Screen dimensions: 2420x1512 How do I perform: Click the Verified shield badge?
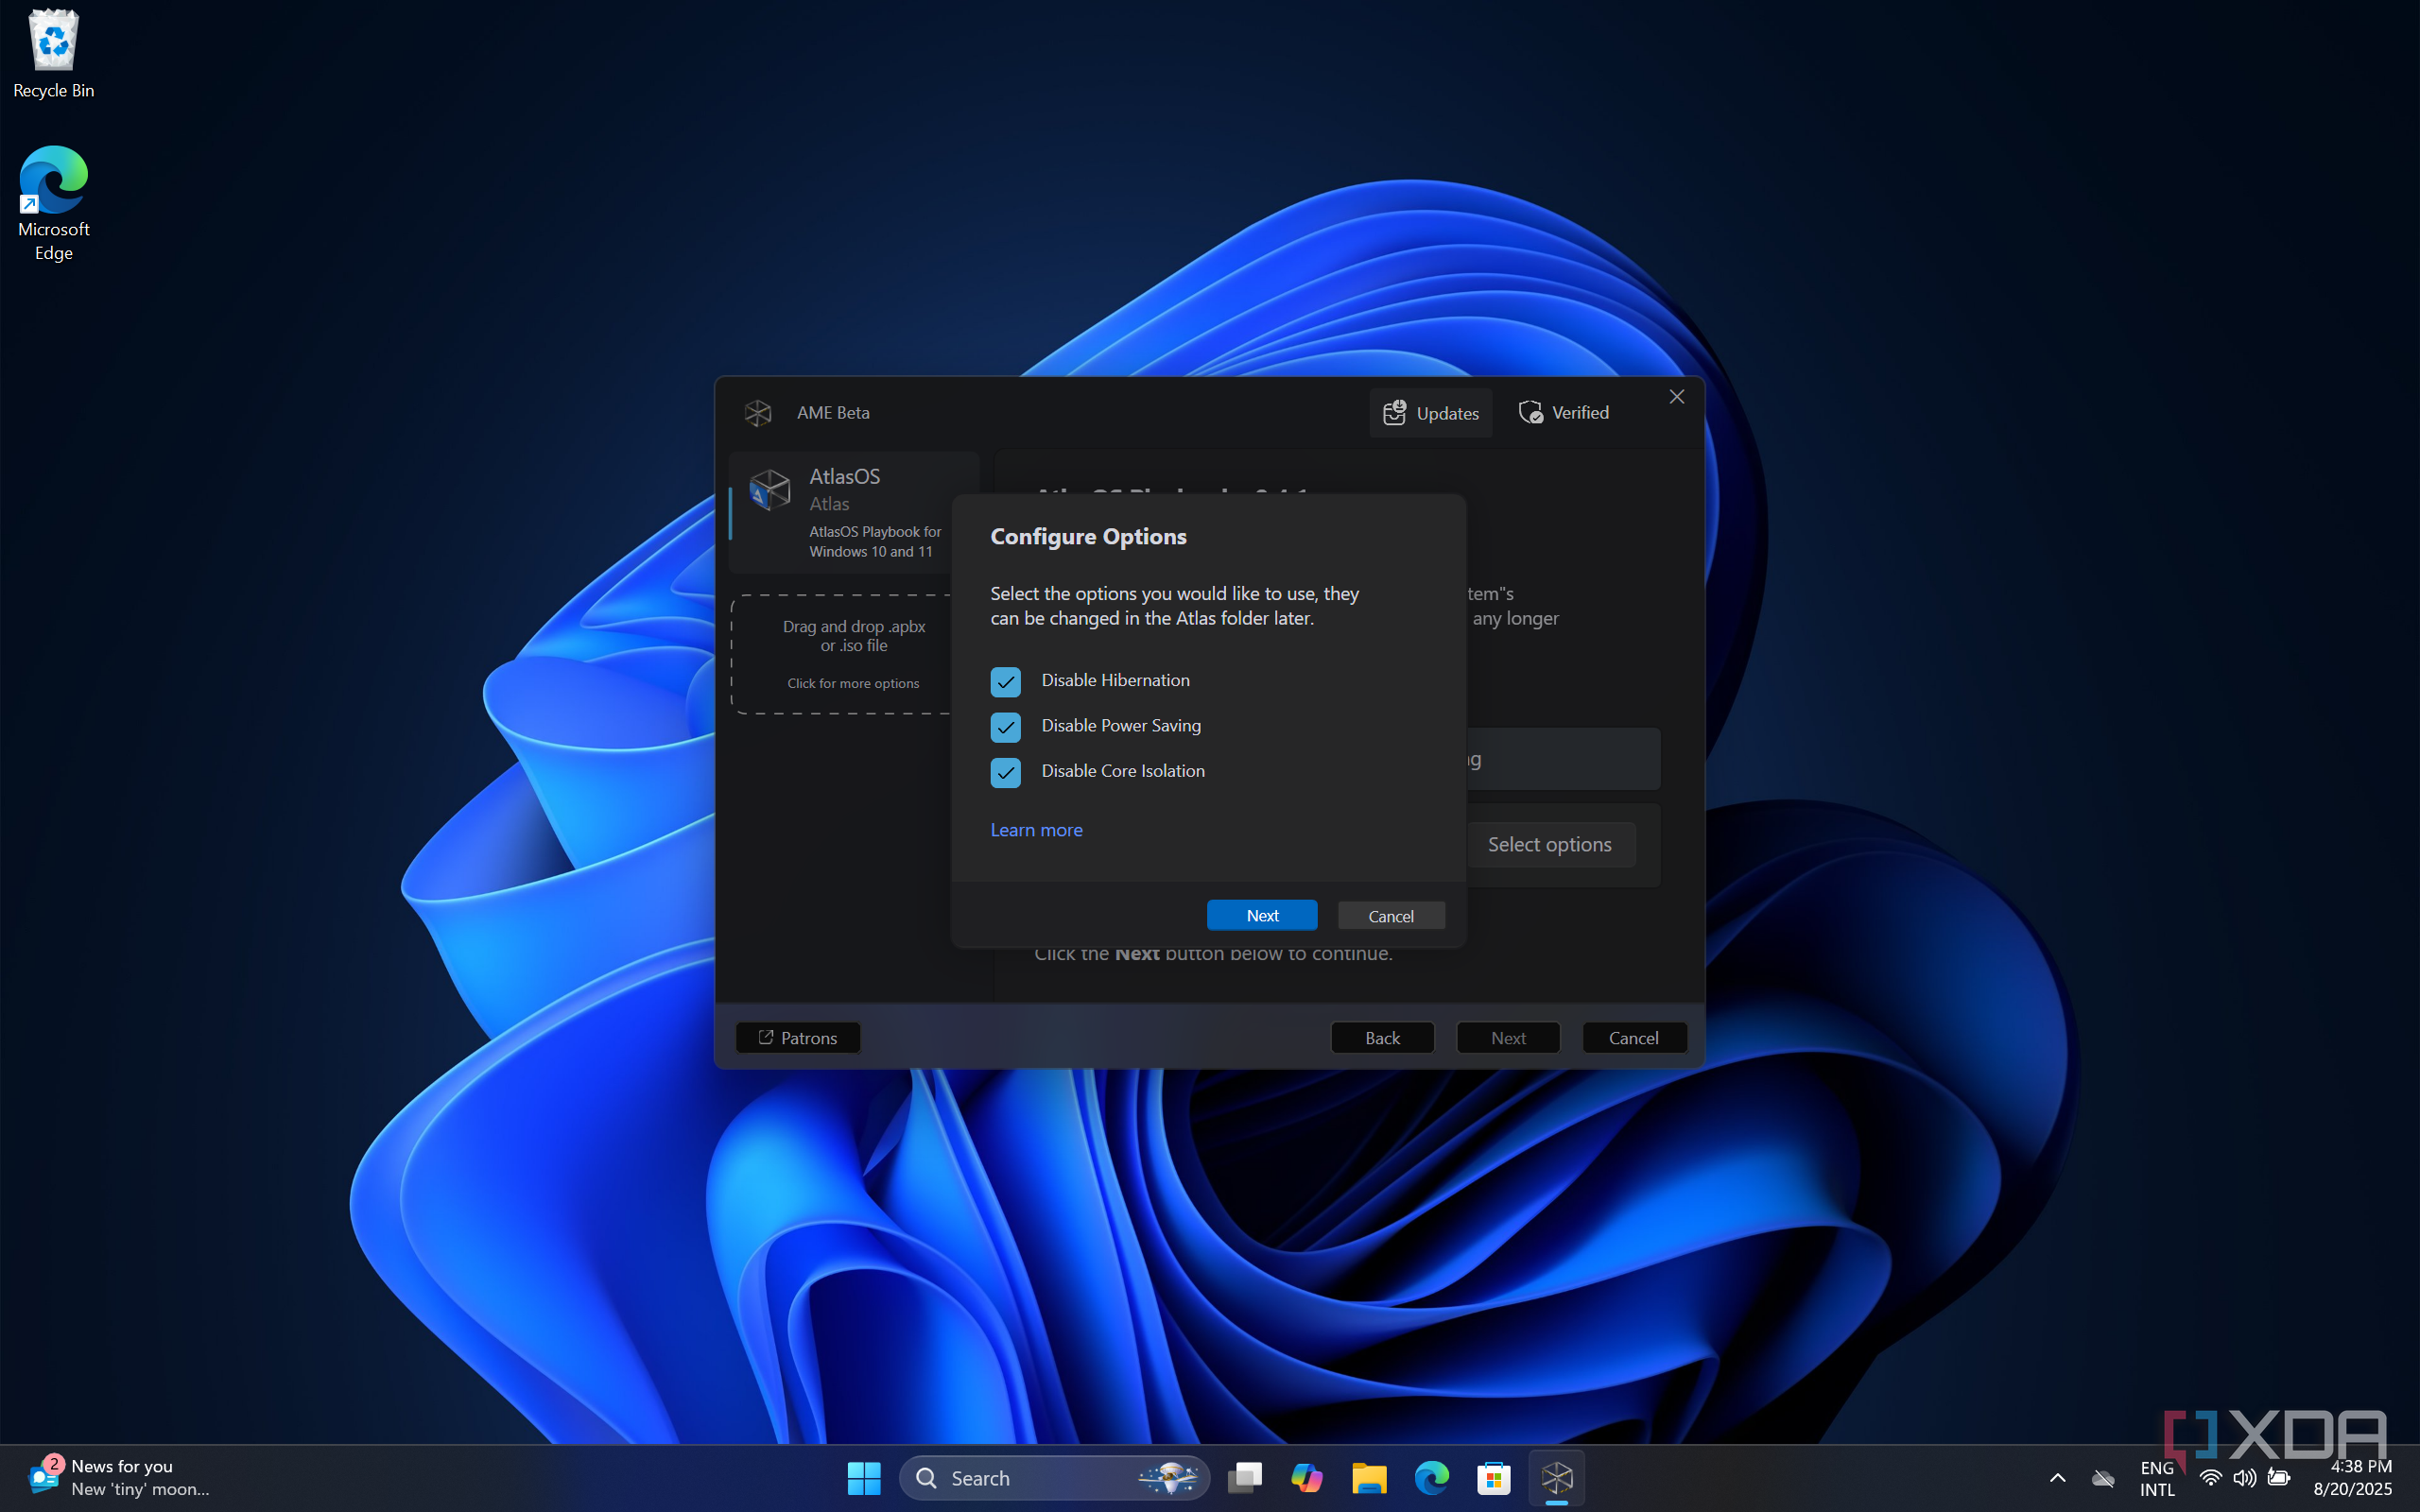[x=1563, y=413]
